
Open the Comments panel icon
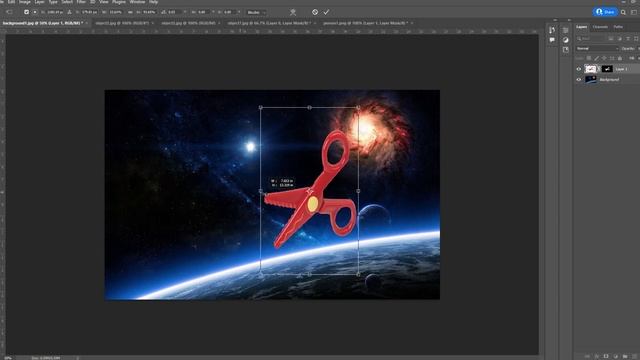point(552,40)
